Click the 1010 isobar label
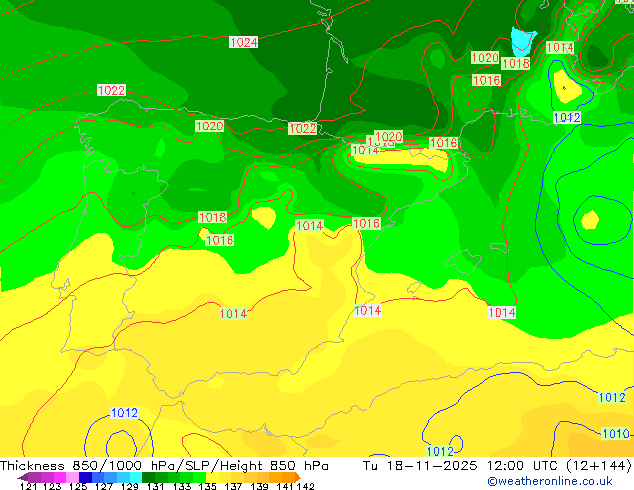634x490 pixels. (x=616, y=434)
